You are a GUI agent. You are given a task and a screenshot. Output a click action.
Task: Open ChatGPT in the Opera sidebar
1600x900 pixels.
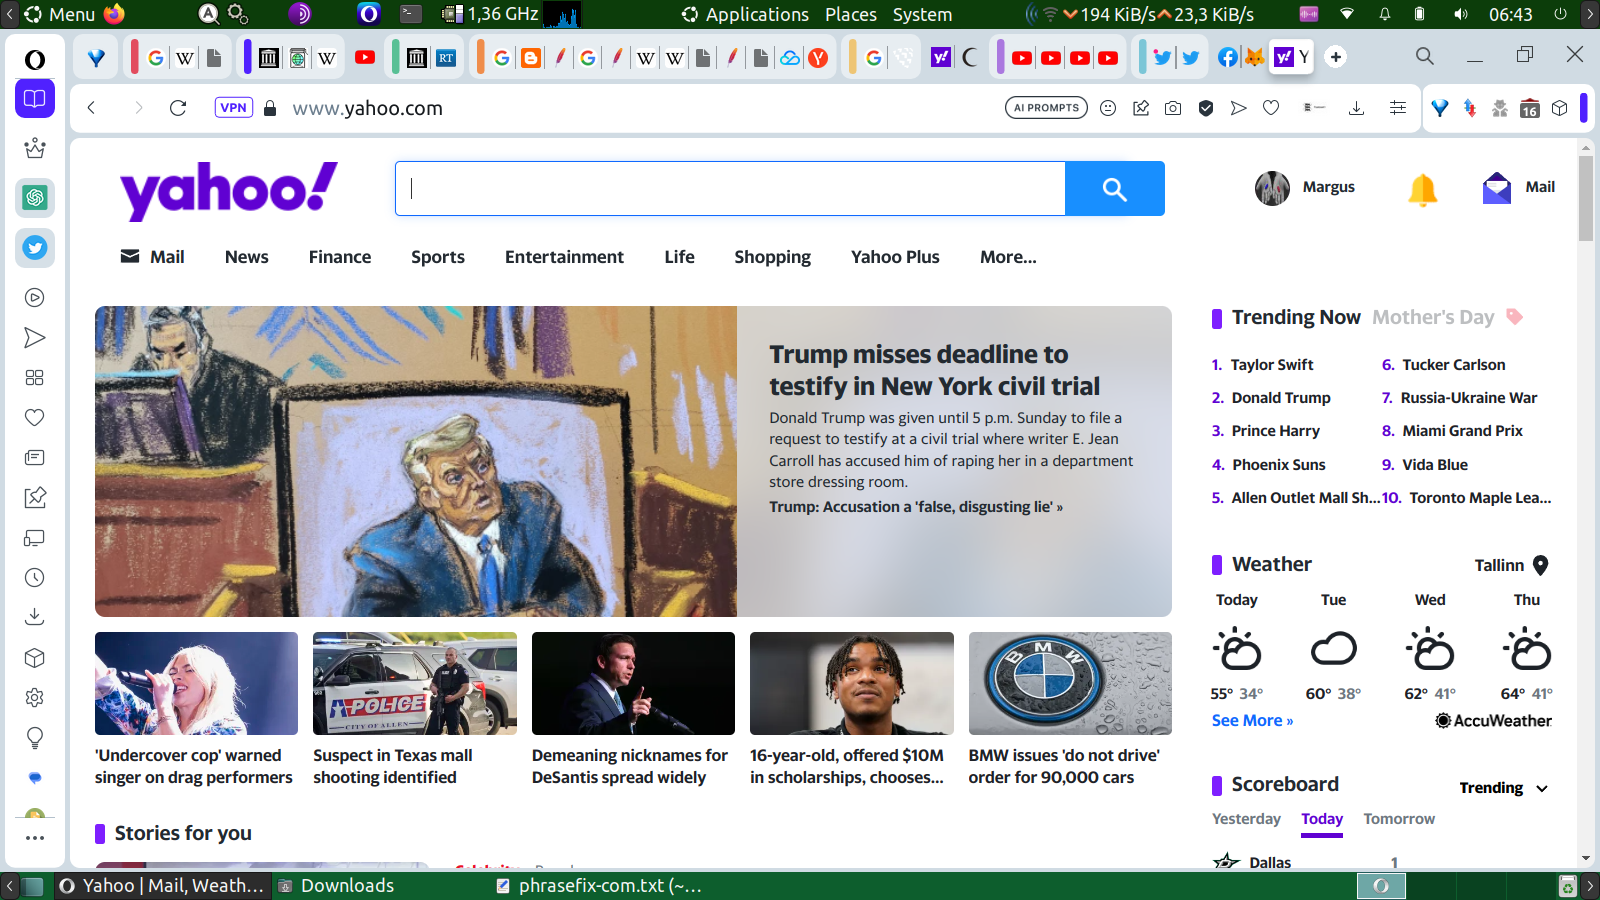(35, 197)
